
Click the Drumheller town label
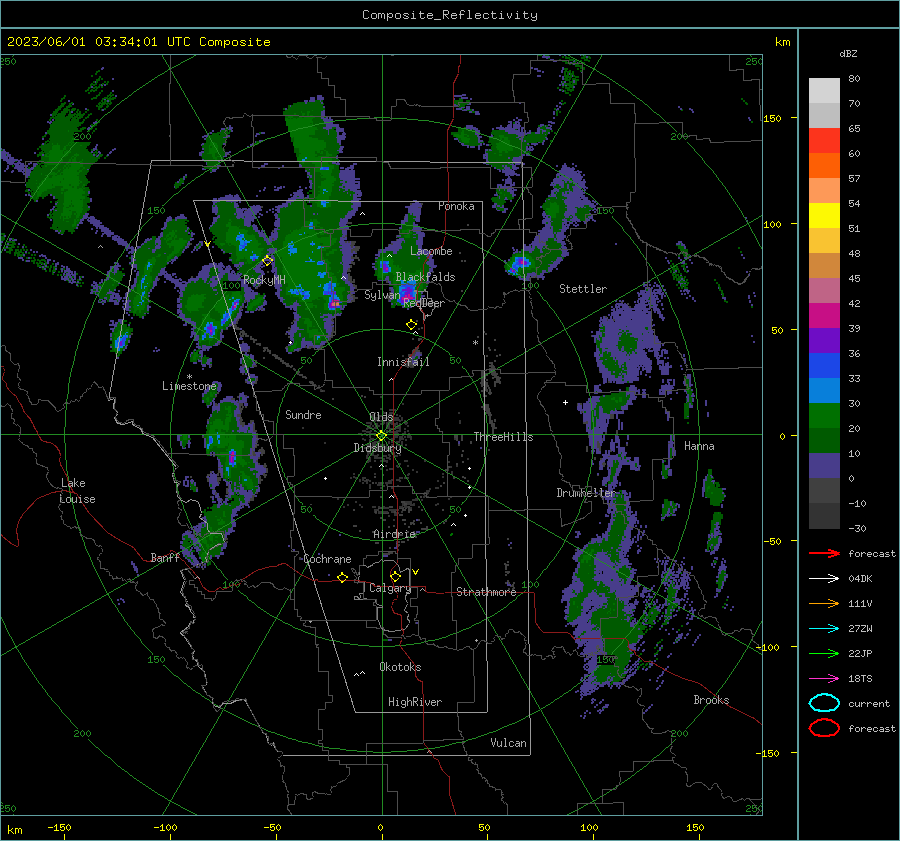pos(585,493)
